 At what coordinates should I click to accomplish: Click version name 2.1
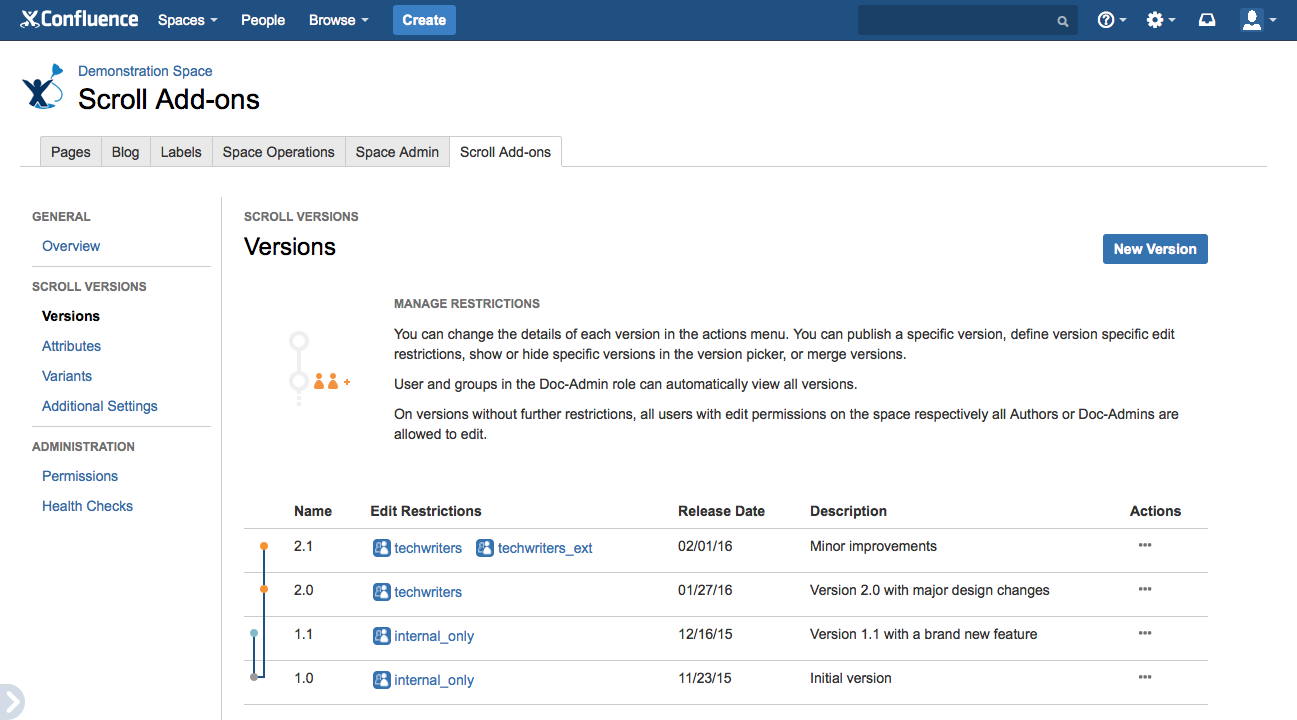[x=303, y=546]
